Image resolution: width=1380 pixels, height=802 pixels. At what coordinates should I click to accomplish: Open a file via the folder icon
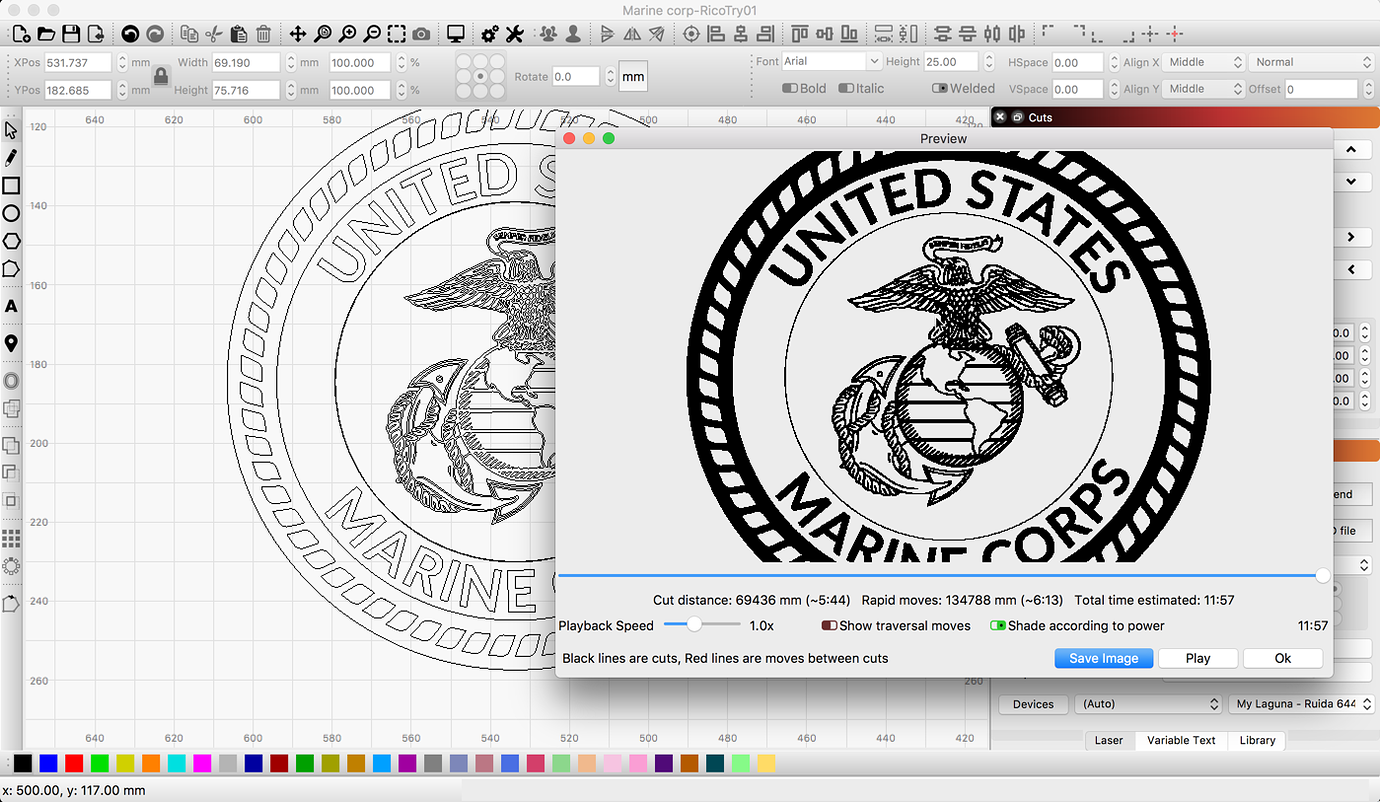click(46, 34)
